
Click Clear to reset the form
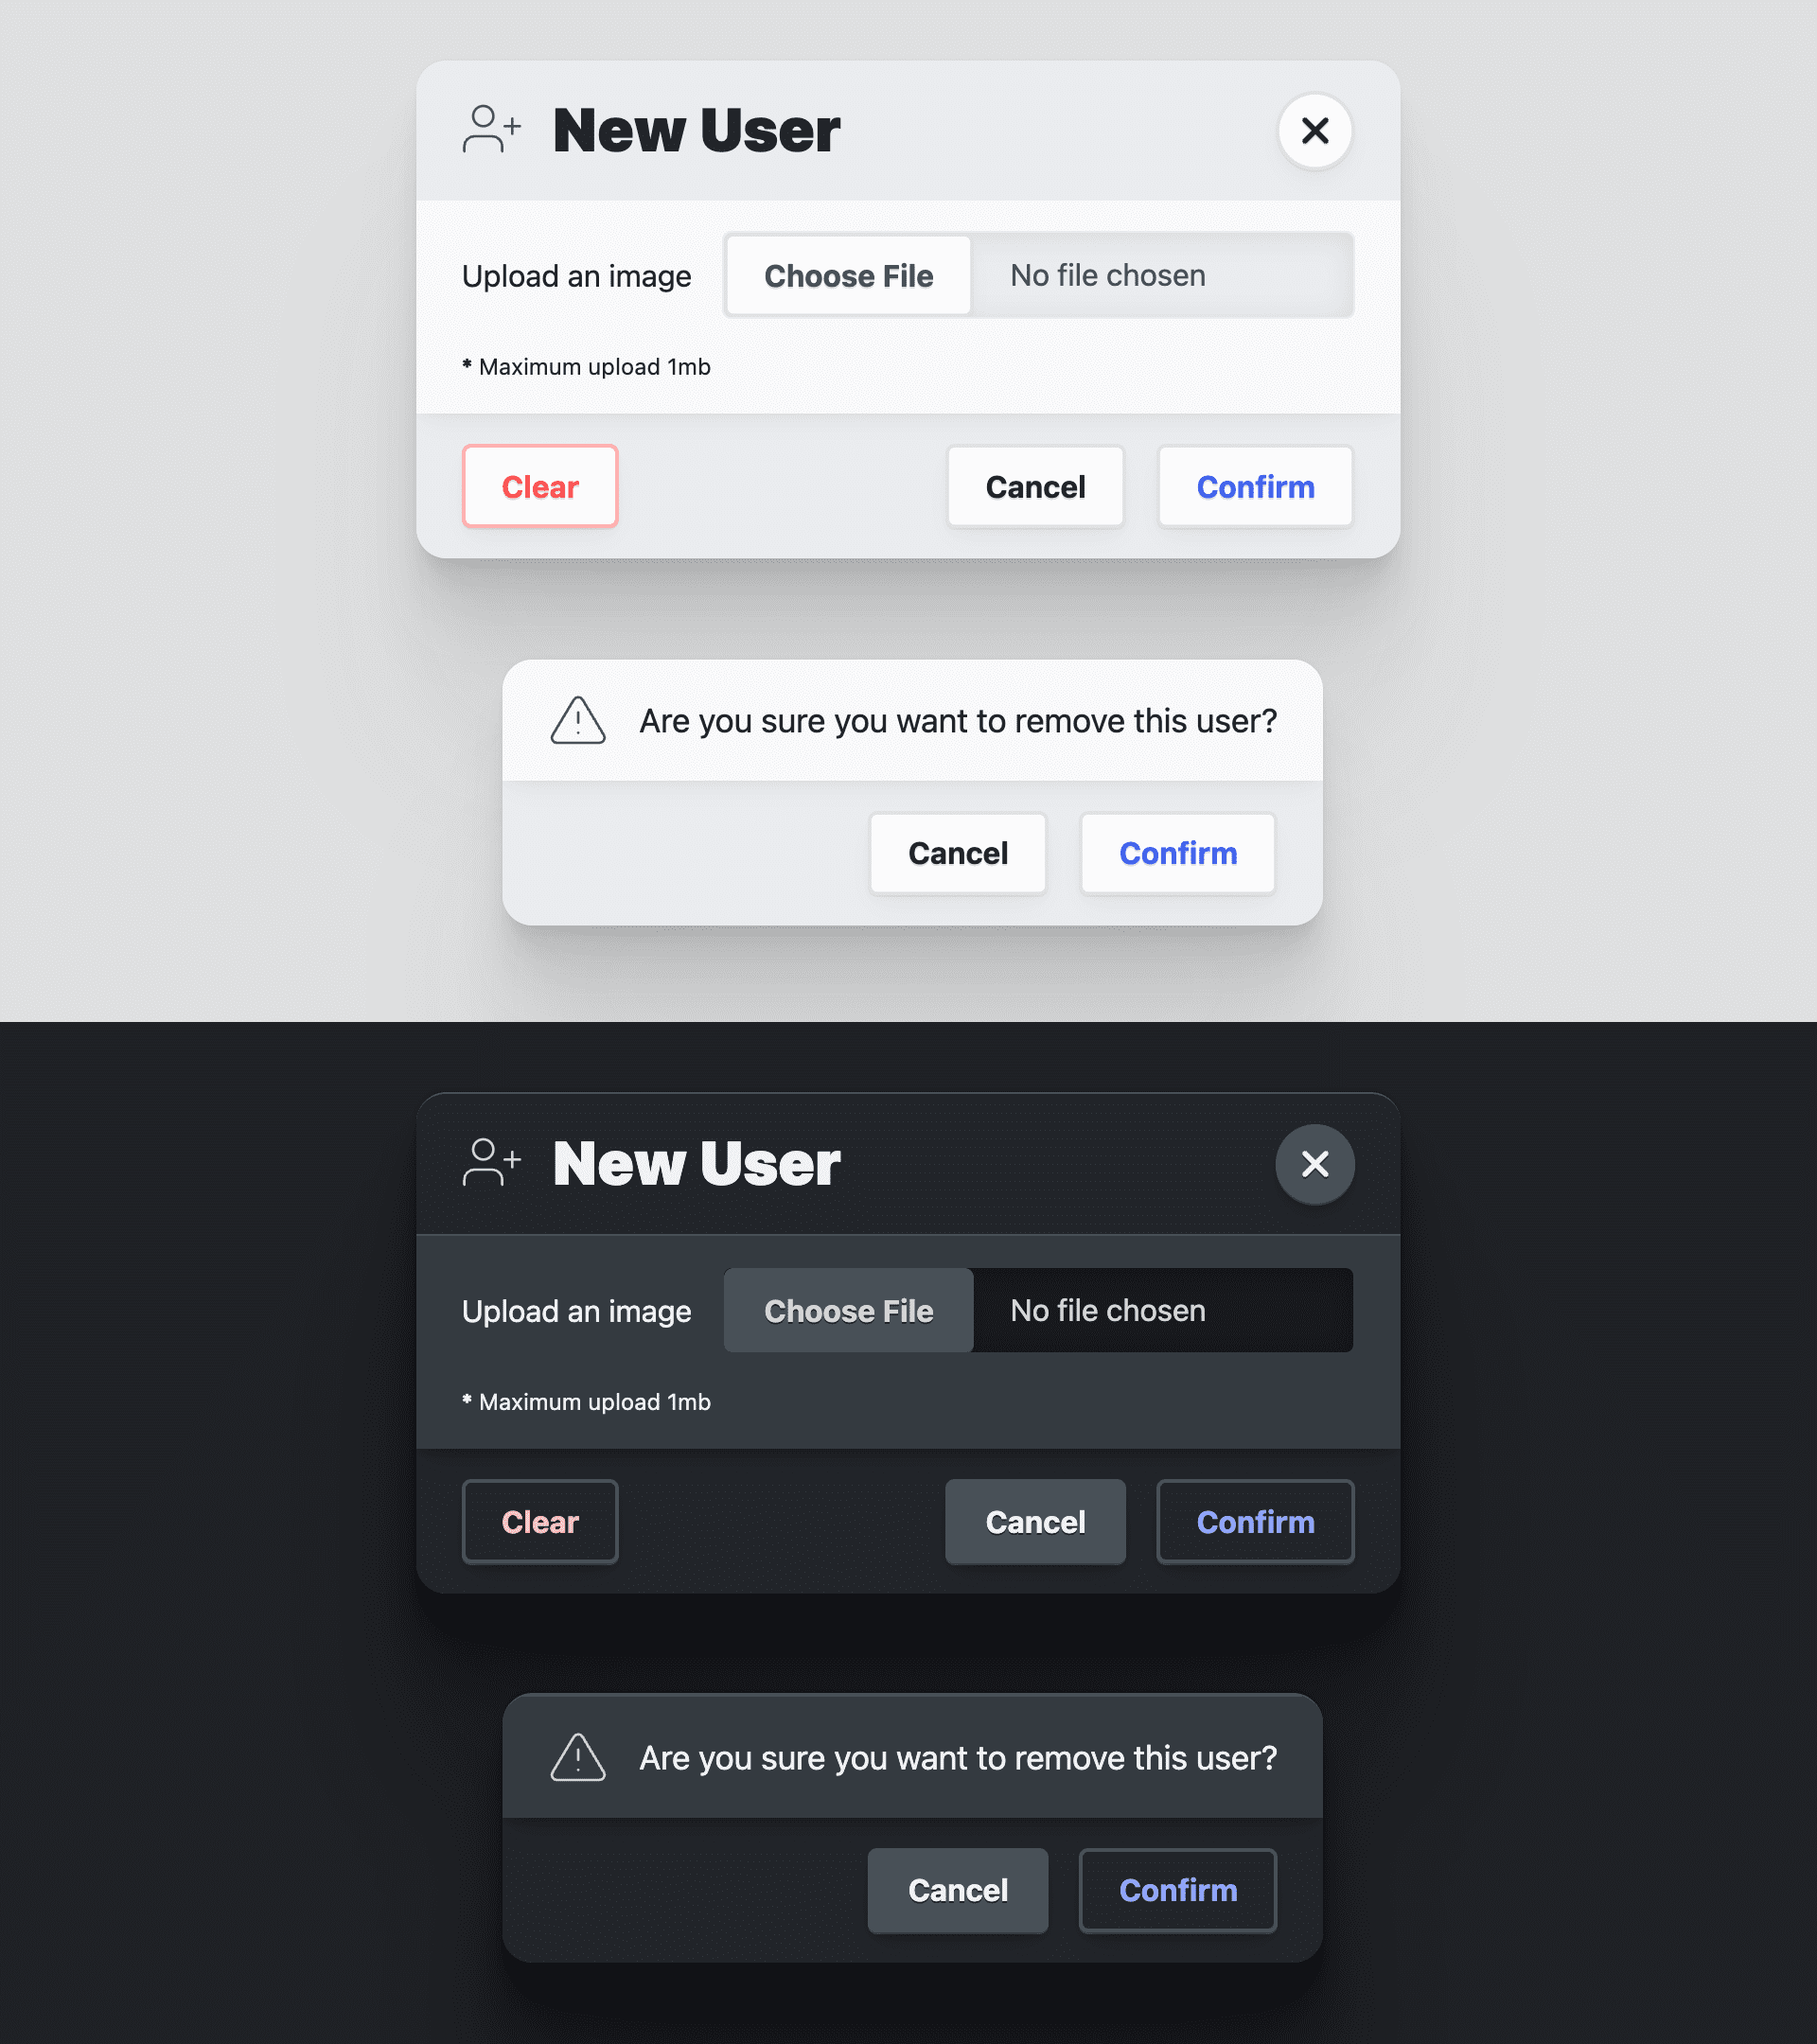540,485
